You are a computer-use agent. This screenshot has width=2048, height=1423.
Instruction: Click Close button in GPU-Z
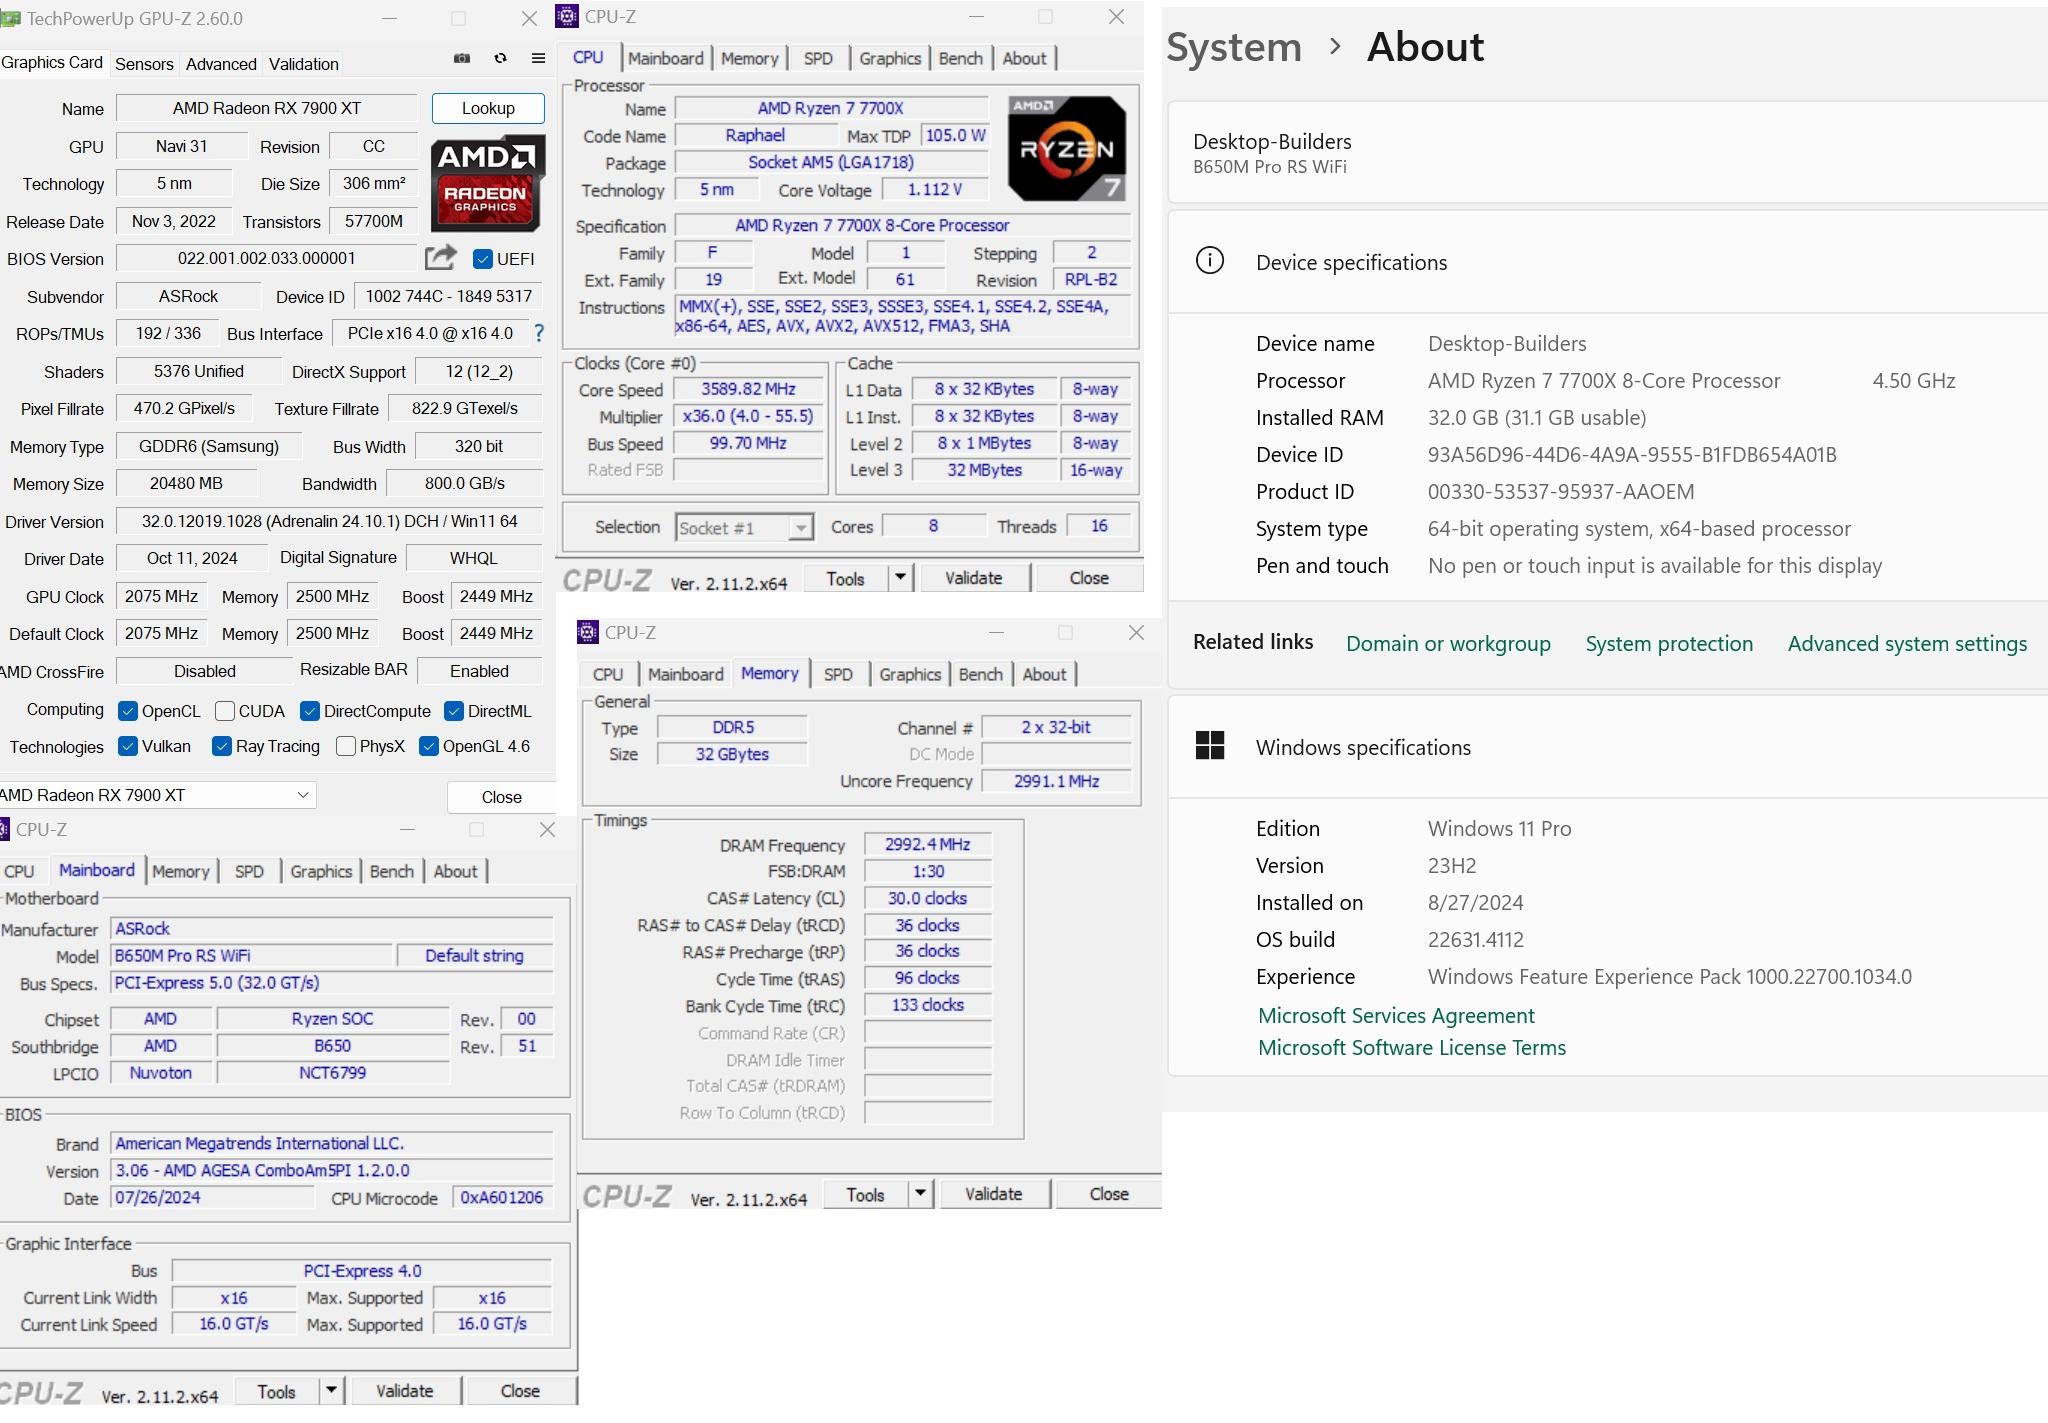[501, 797]
